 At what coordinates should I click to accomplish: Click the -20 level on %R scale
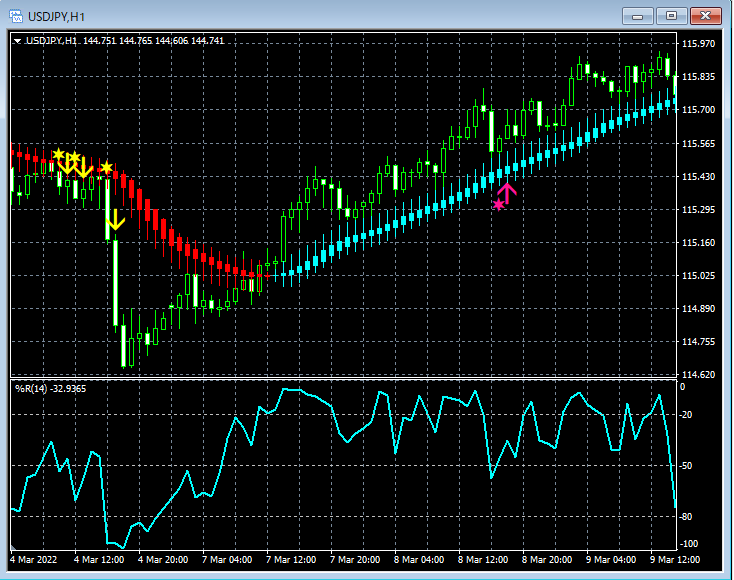[686, 415]
